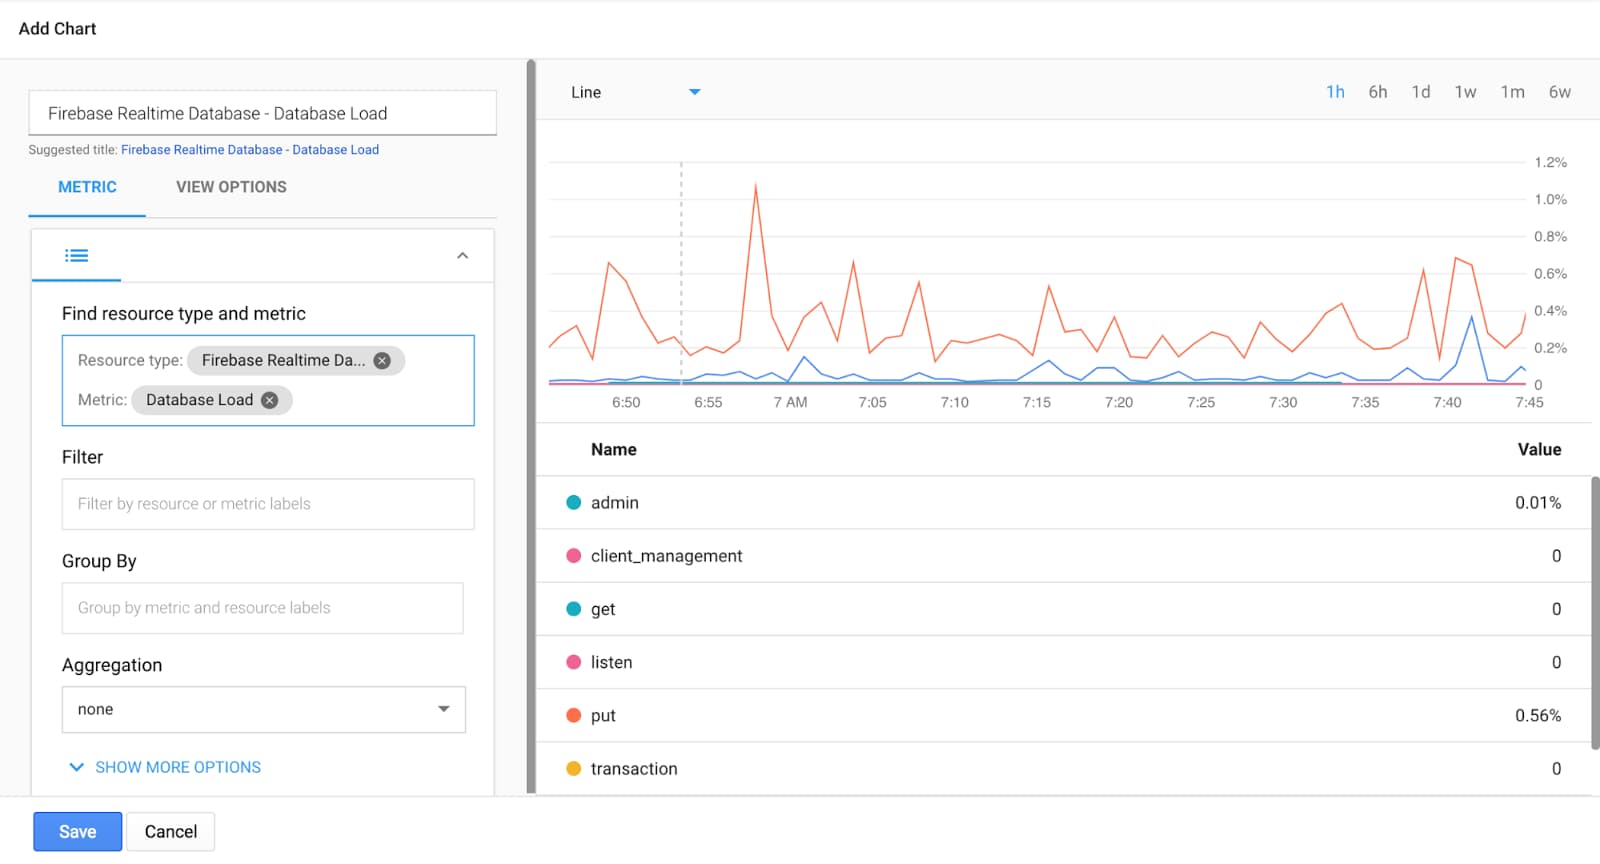Click the teal admin series color dot
The height and width of the screenshot is (864, 1600).
(x=574, y=502)
